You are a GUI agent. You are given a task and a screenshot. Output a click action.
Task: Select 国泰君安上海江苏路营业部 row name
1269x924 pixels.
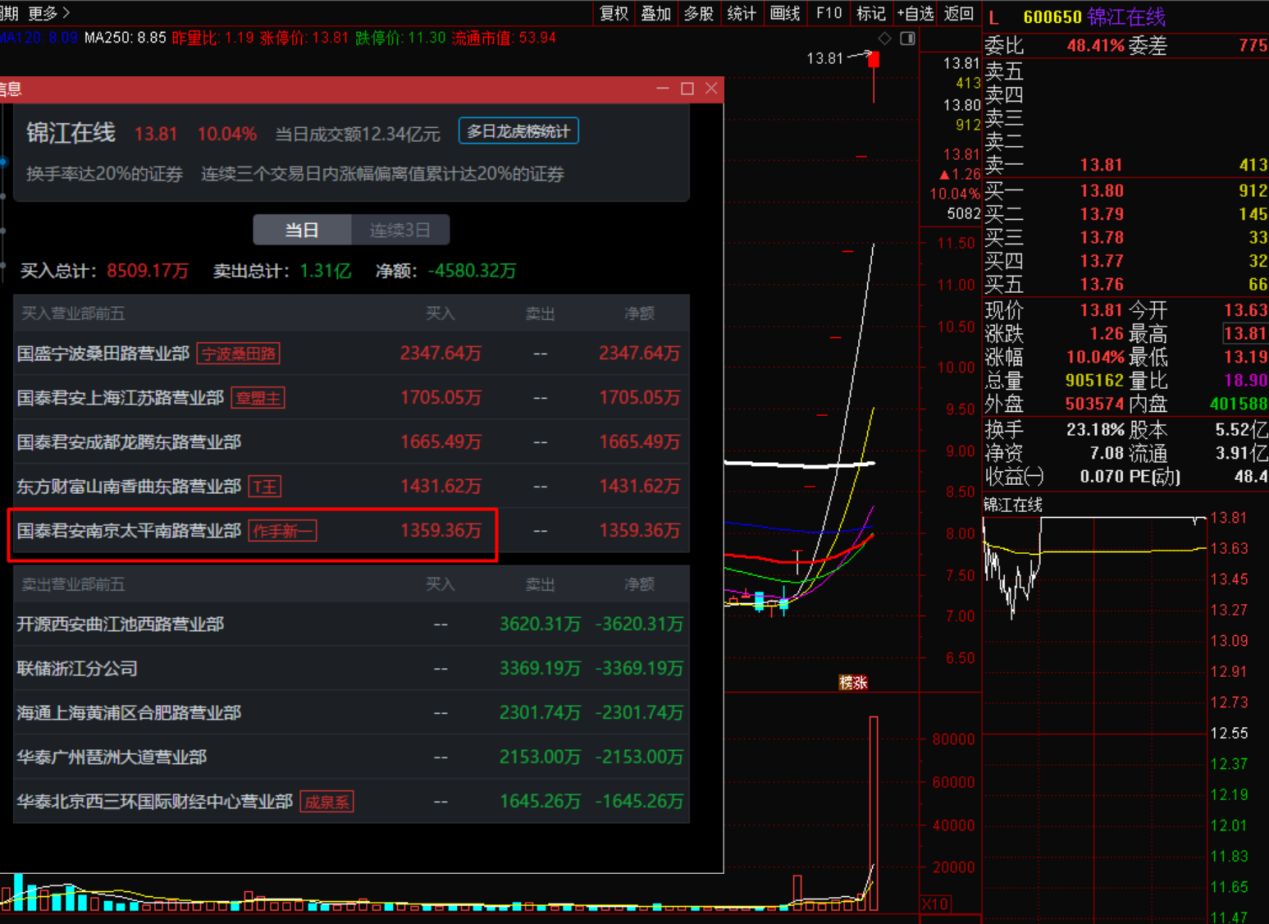click(x=120, y=398)
